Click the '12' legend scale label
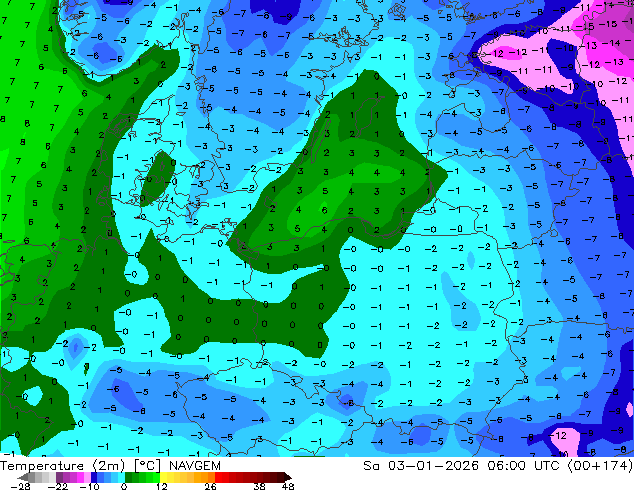The height and width of the screenshot is (490, 634). pos(162,486)
